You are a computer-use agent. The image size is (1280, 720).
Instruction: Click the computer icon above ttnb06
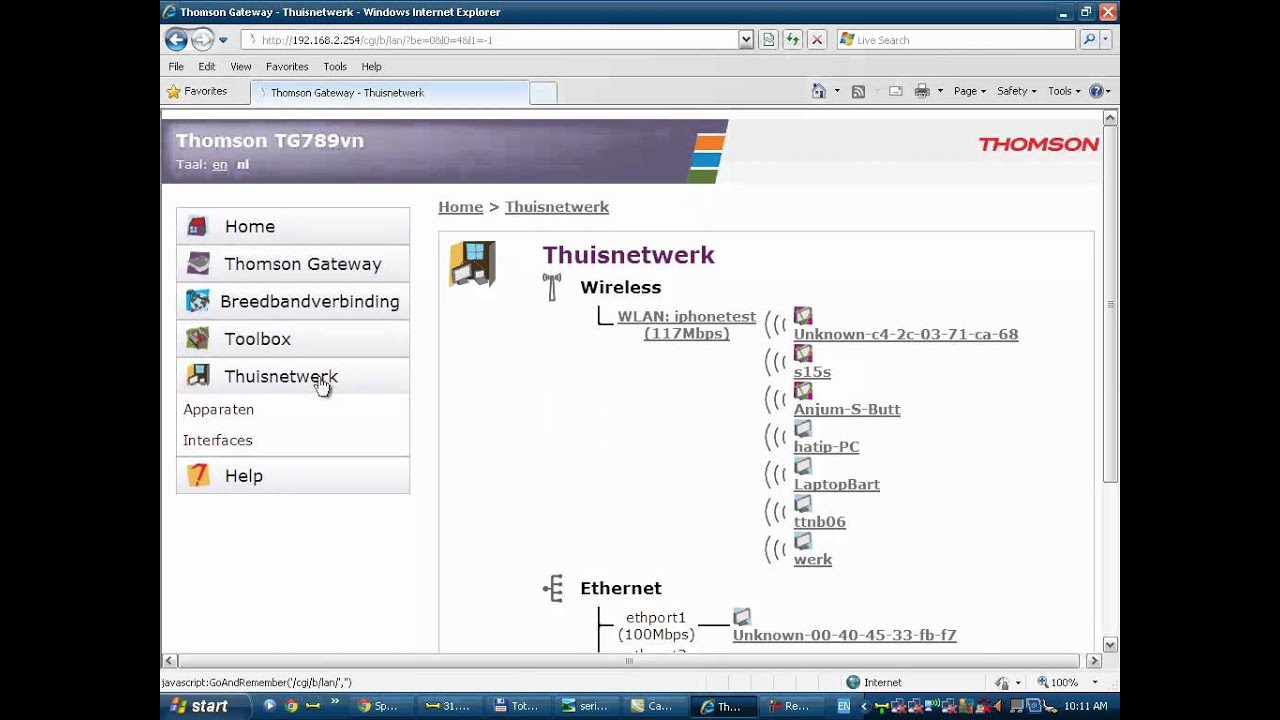803,504
